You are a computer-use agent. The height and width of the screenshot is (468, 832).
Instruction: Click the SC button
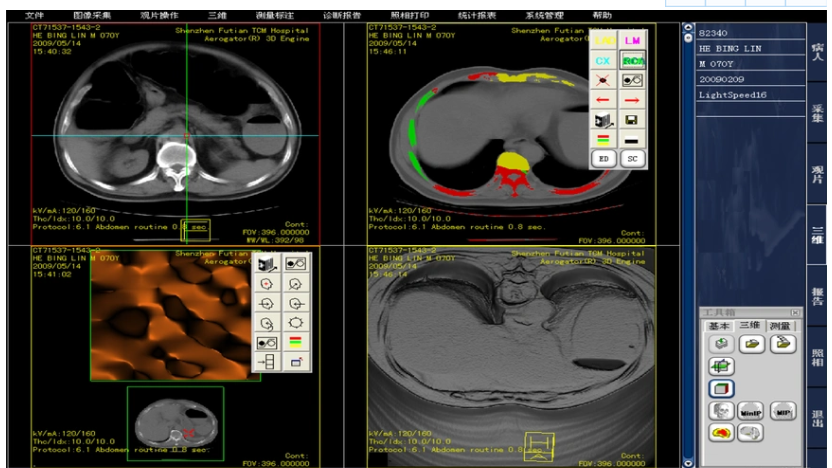coord(632,159)
